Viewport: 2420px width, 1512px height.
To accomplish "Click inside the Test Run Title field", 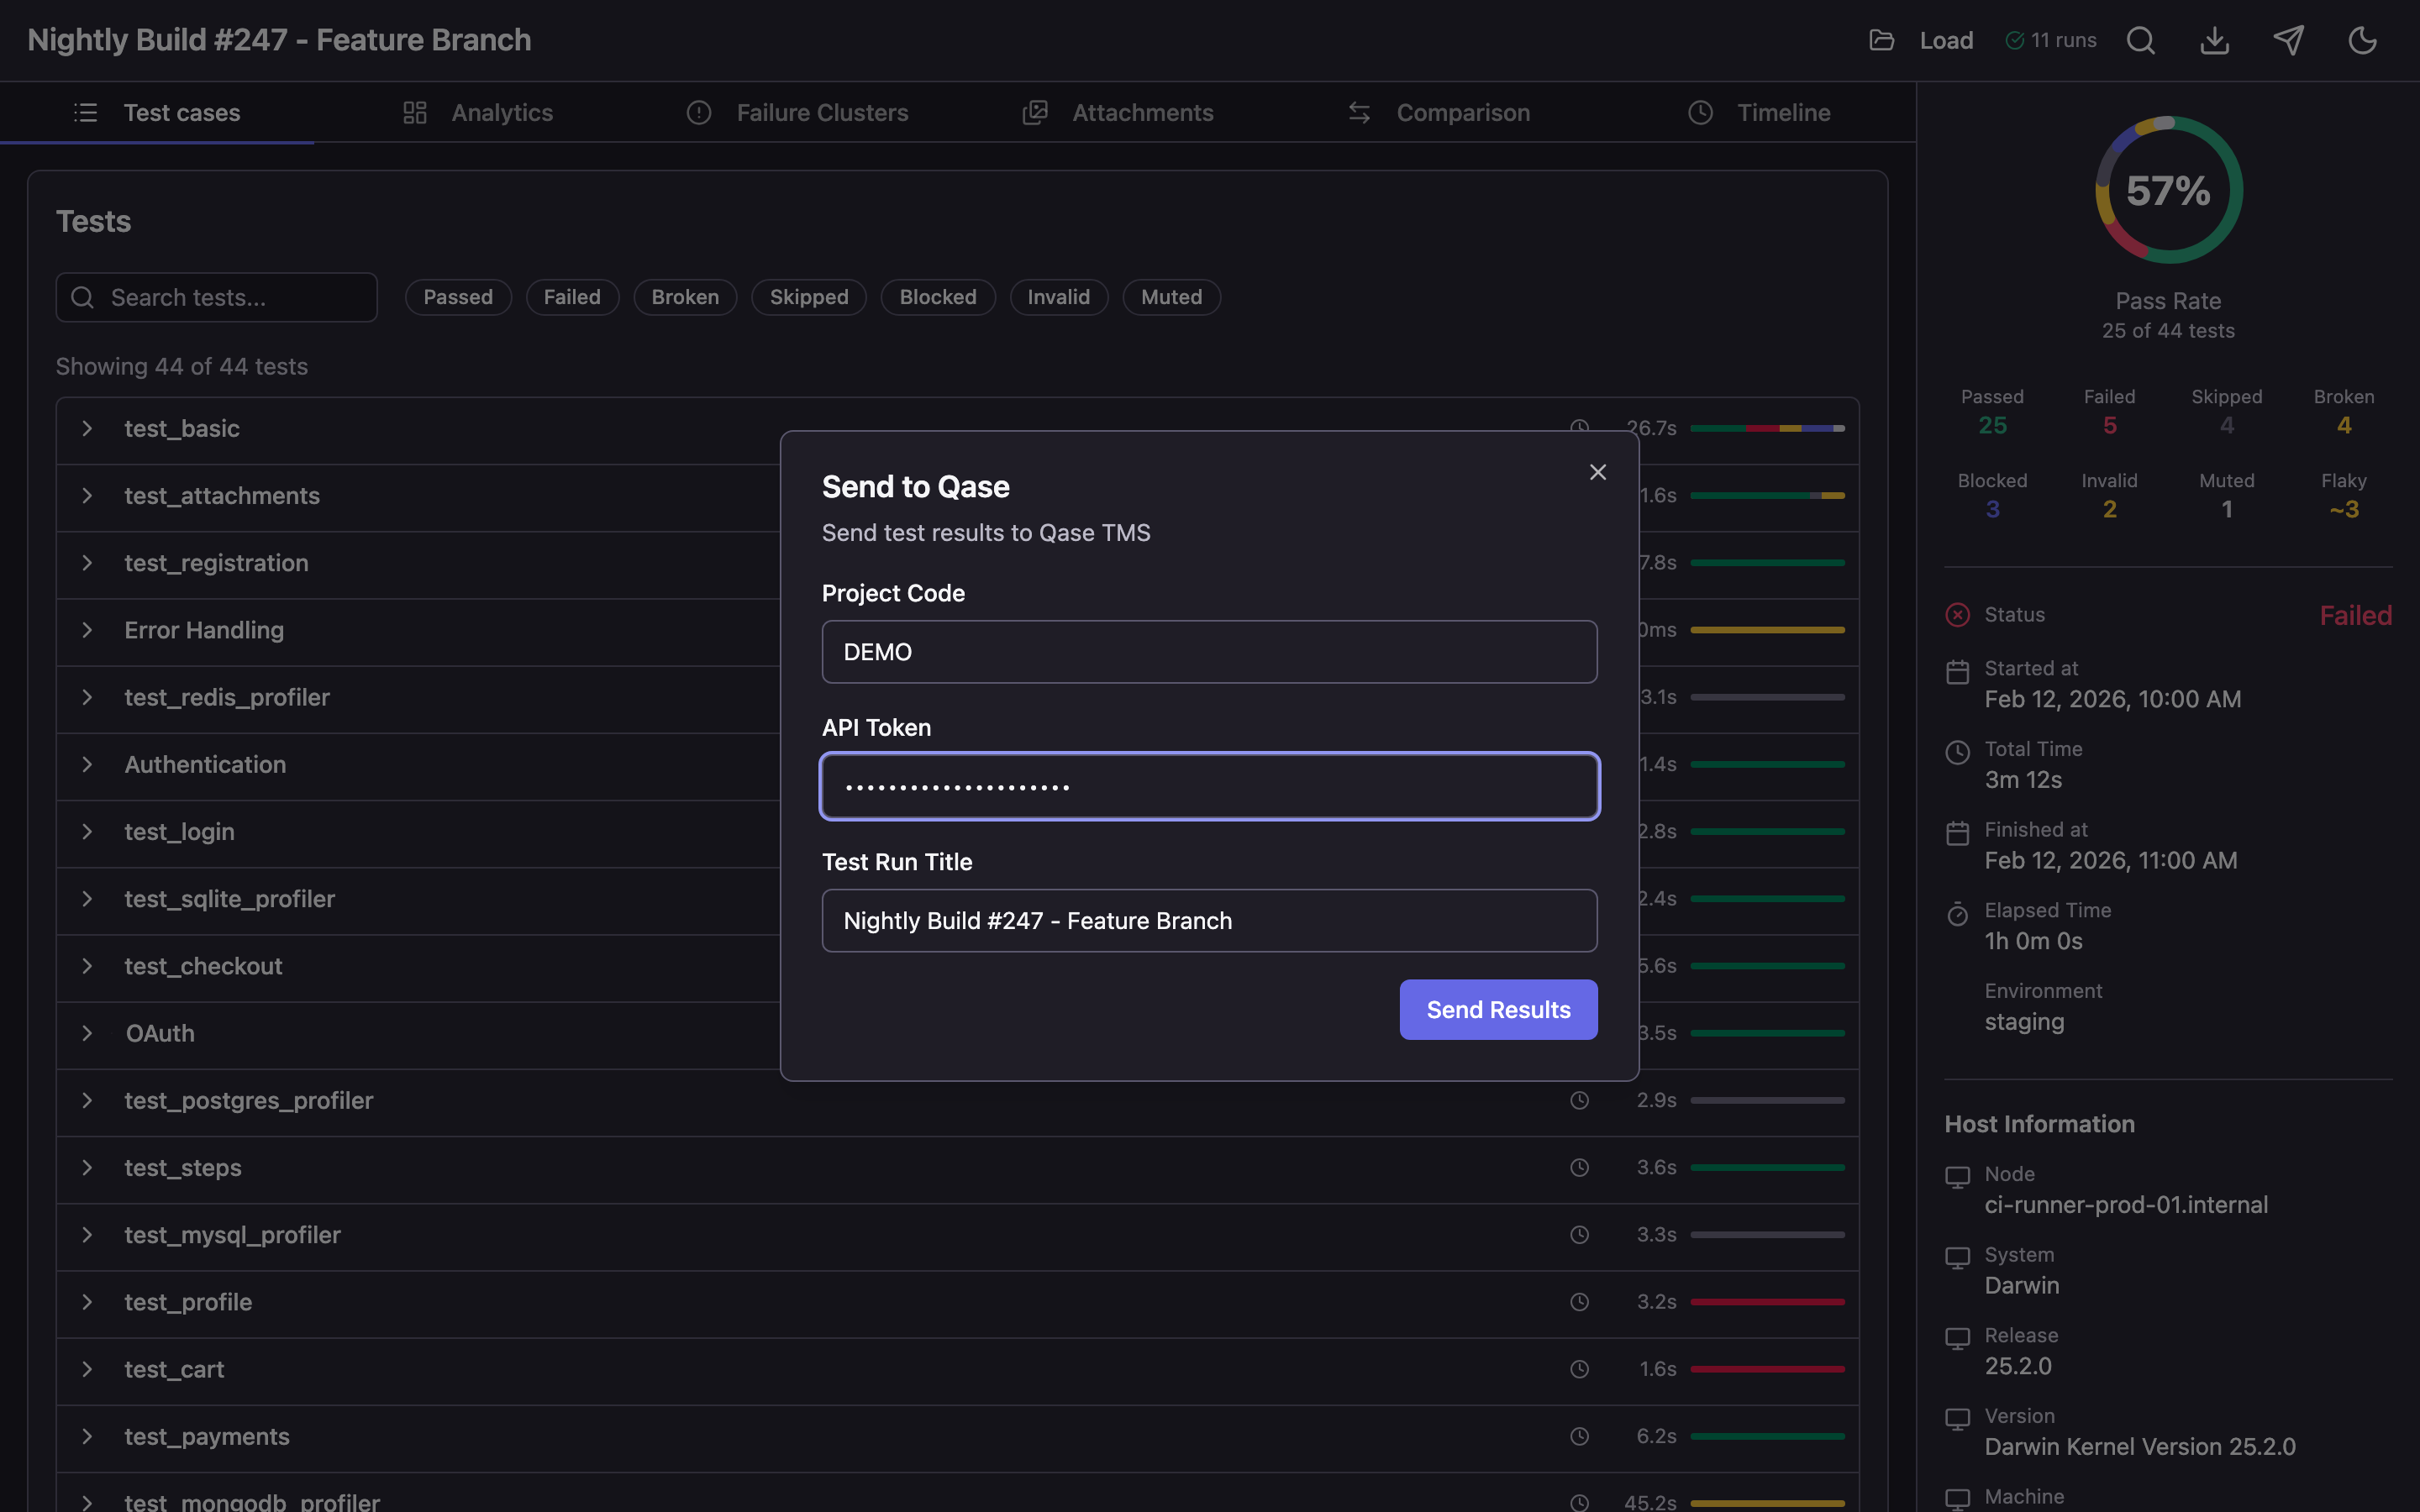I will [1209, 920].
